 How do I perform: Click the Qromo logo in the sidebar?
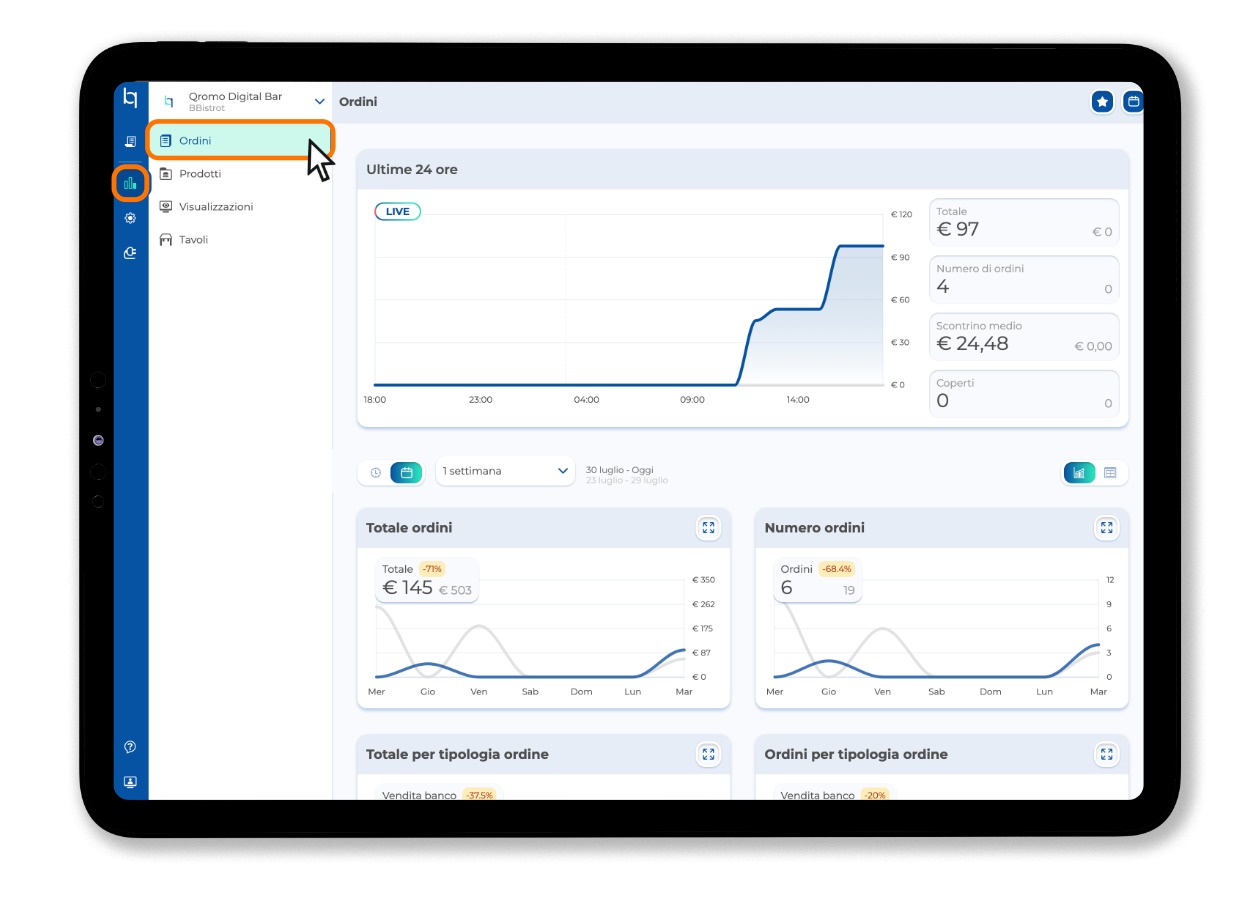tap(130, 98)
